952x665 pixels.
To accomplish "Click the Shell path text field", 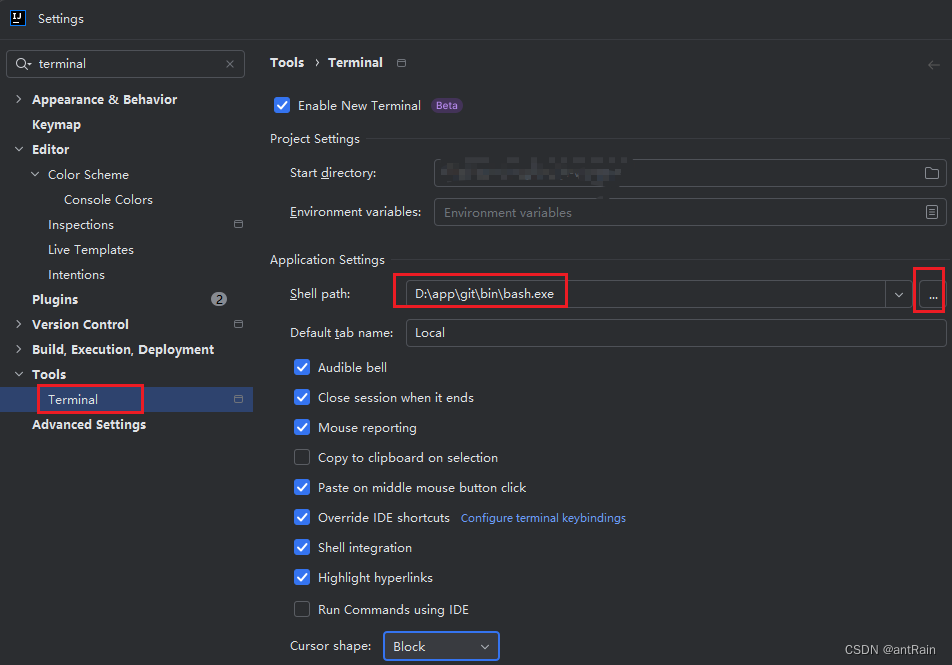I will [x=645, y=295].
